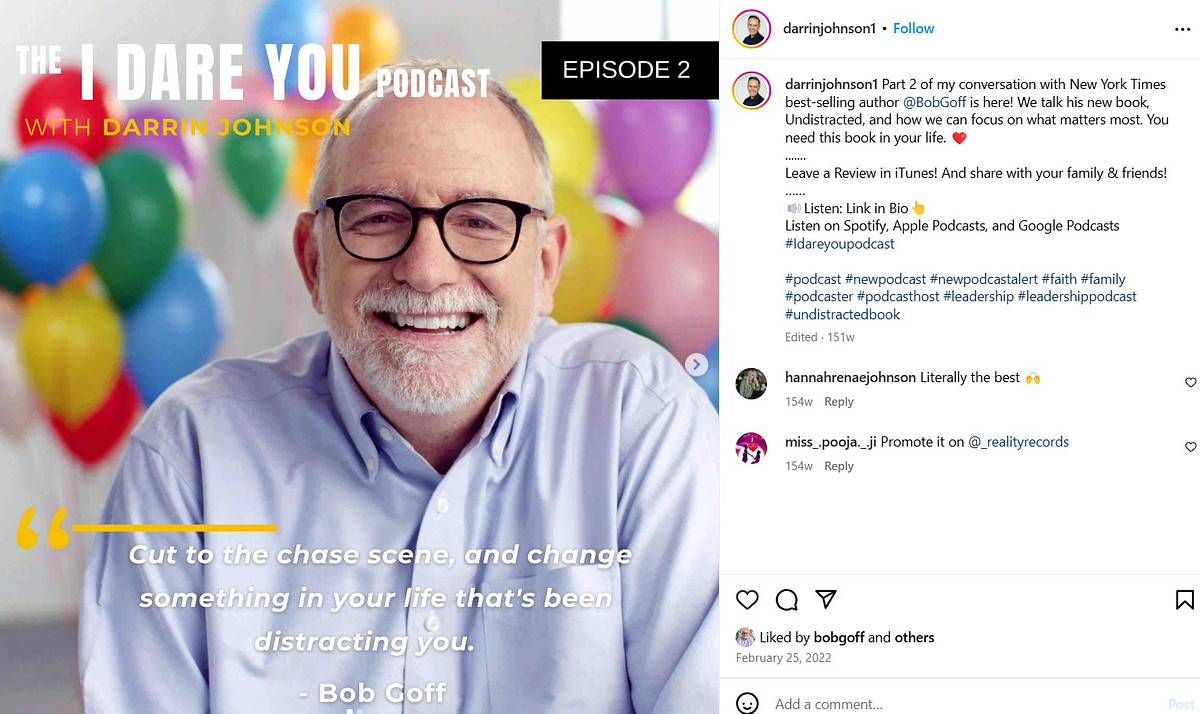Open the @_realityrecords mention
The image size is (1200, 714).
point(1019,441)
